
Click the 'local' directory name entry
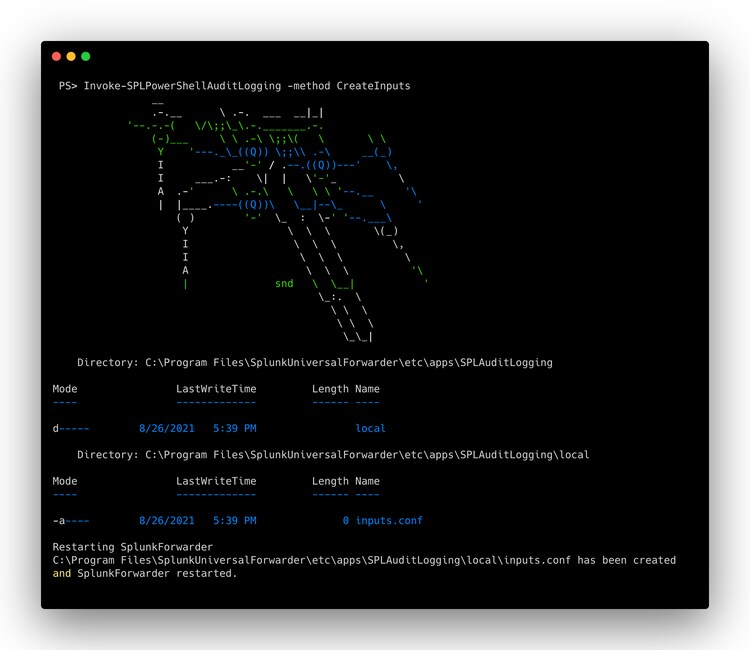(370, 428)
